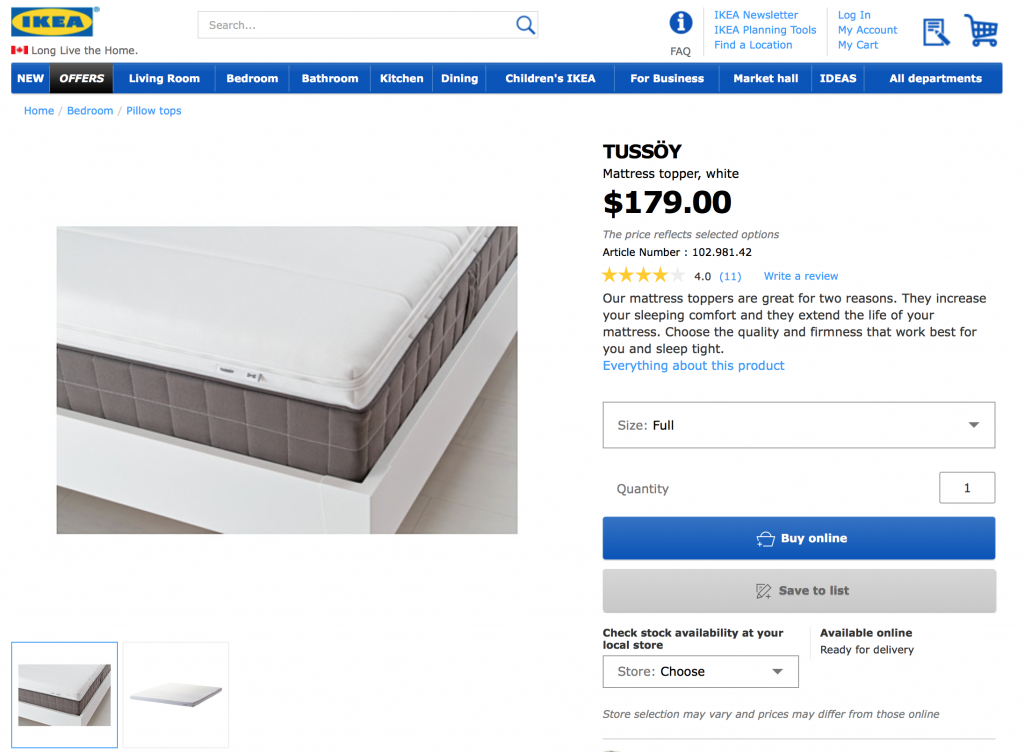Open the Write a review link

coord(800,276)
